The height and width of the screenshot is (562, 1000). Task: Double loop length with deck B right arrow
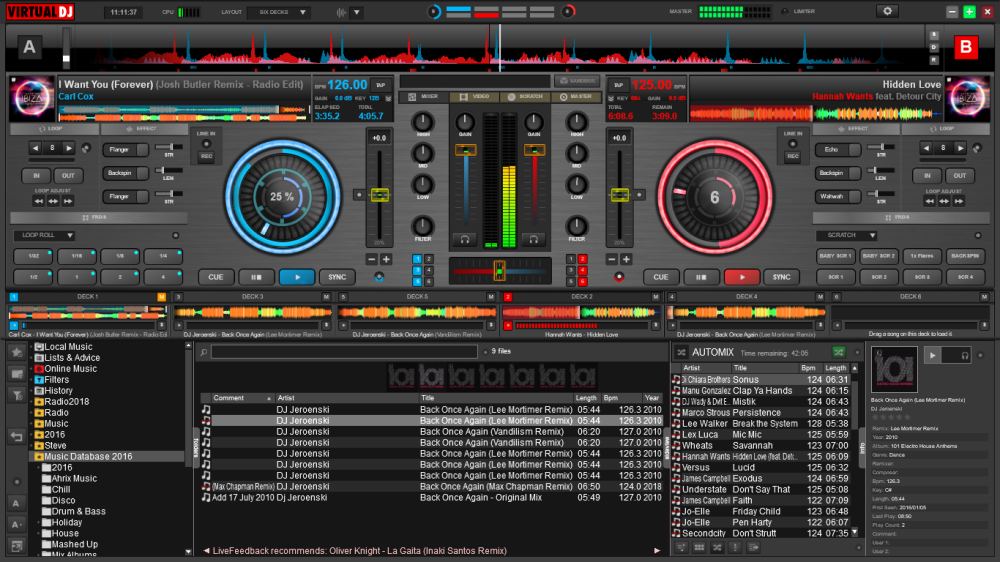(x=960, y=148)
